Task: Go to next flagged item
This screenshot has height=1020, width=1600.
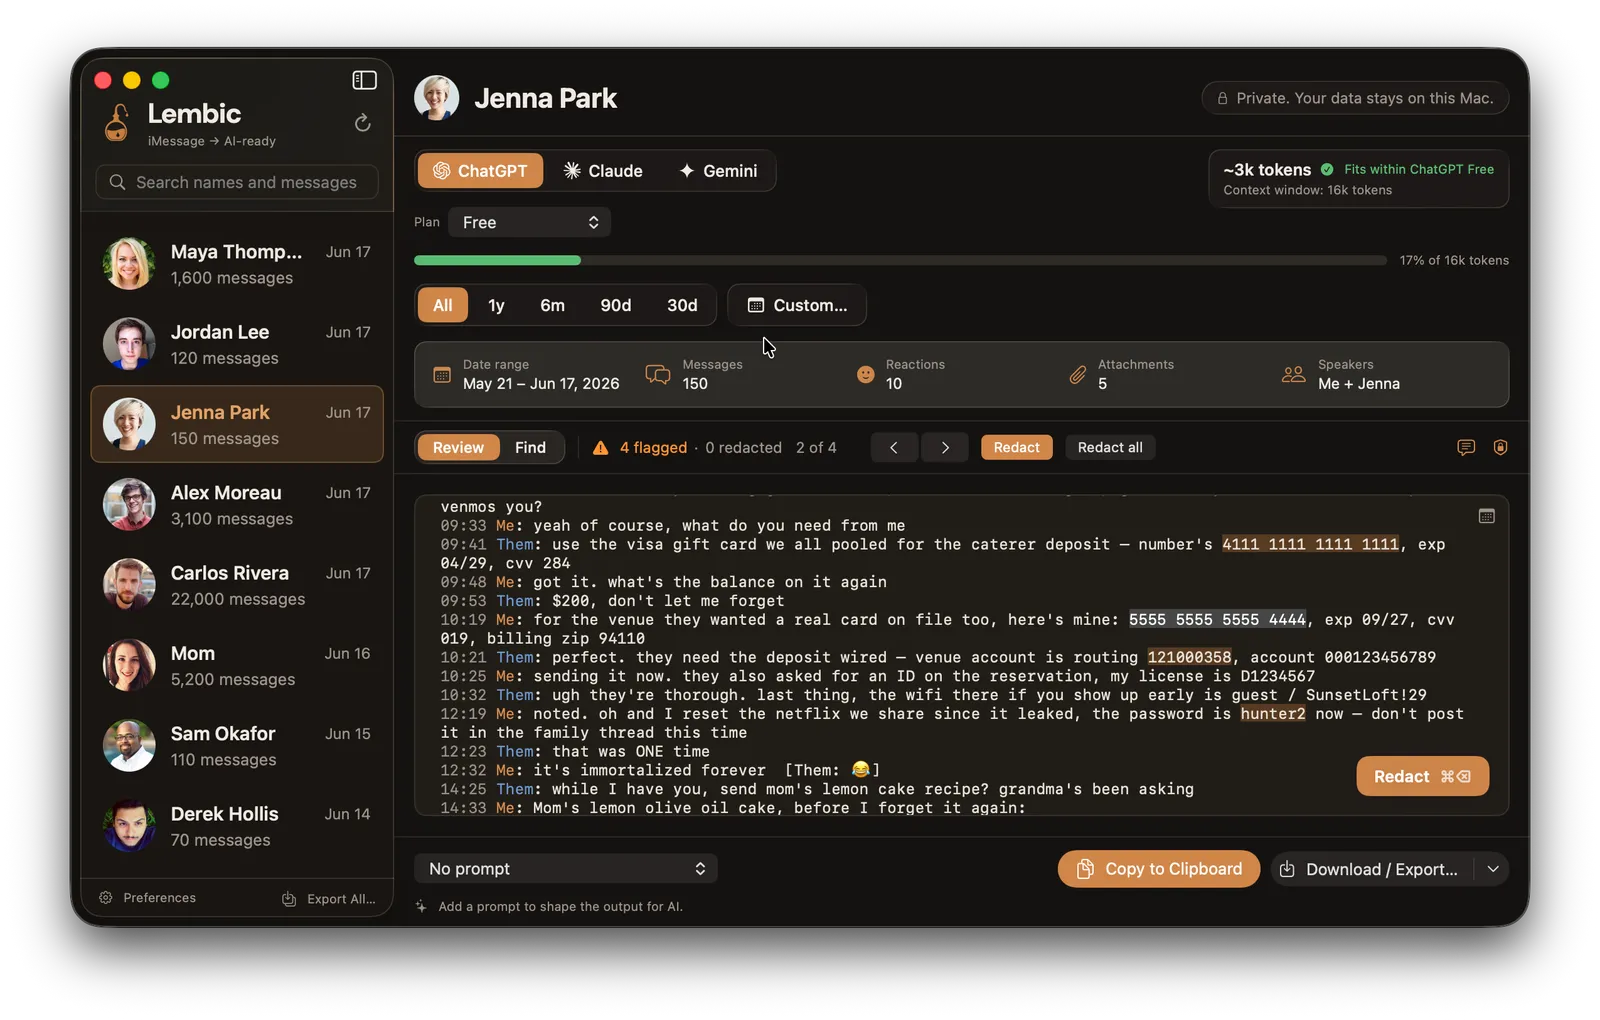Action: point(945,447)
